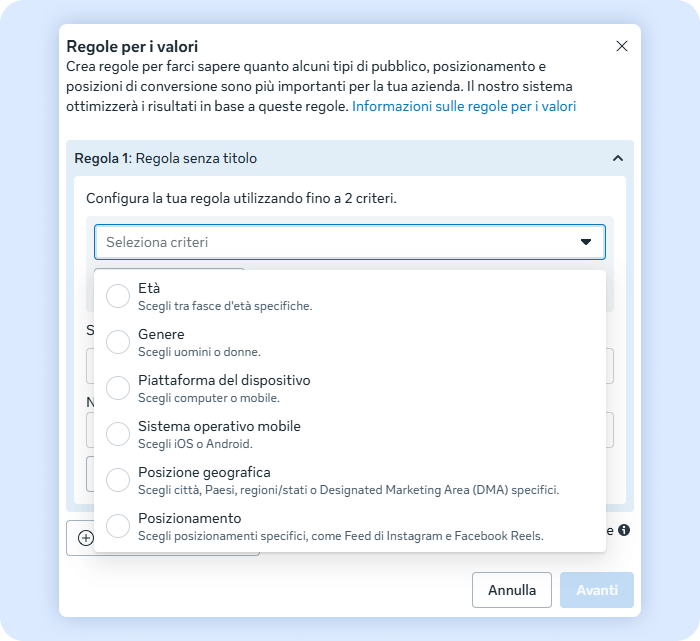This screenshot has height=641, width=700.
Task: Select the Età radio button
Action: (118, 296)
